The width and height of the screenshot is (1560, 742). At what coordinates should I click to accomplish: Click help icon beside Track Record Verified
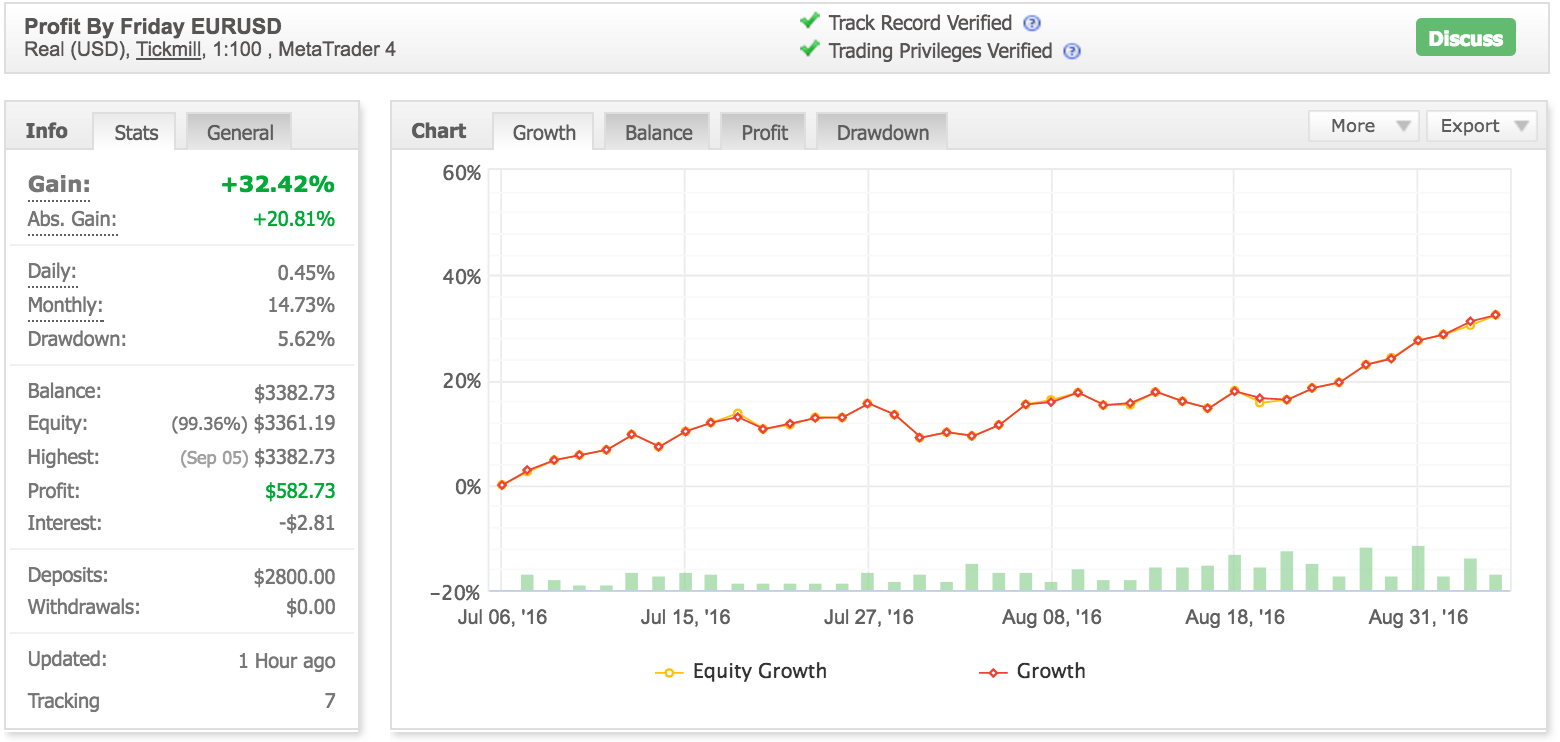[x=1032, y=23]
